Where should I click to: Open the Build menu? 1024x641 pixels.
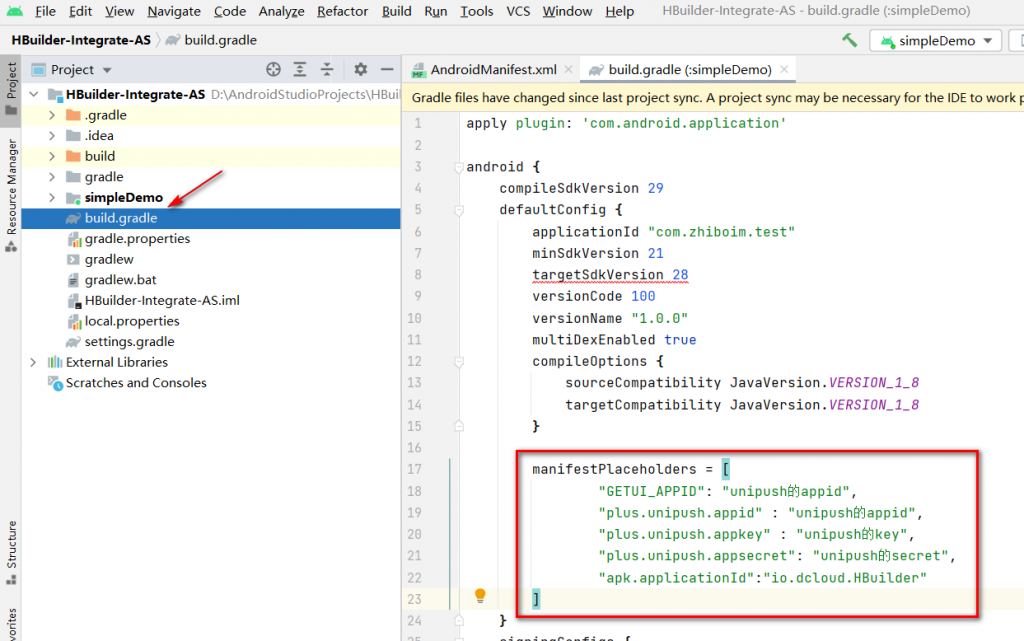[397, 11]
